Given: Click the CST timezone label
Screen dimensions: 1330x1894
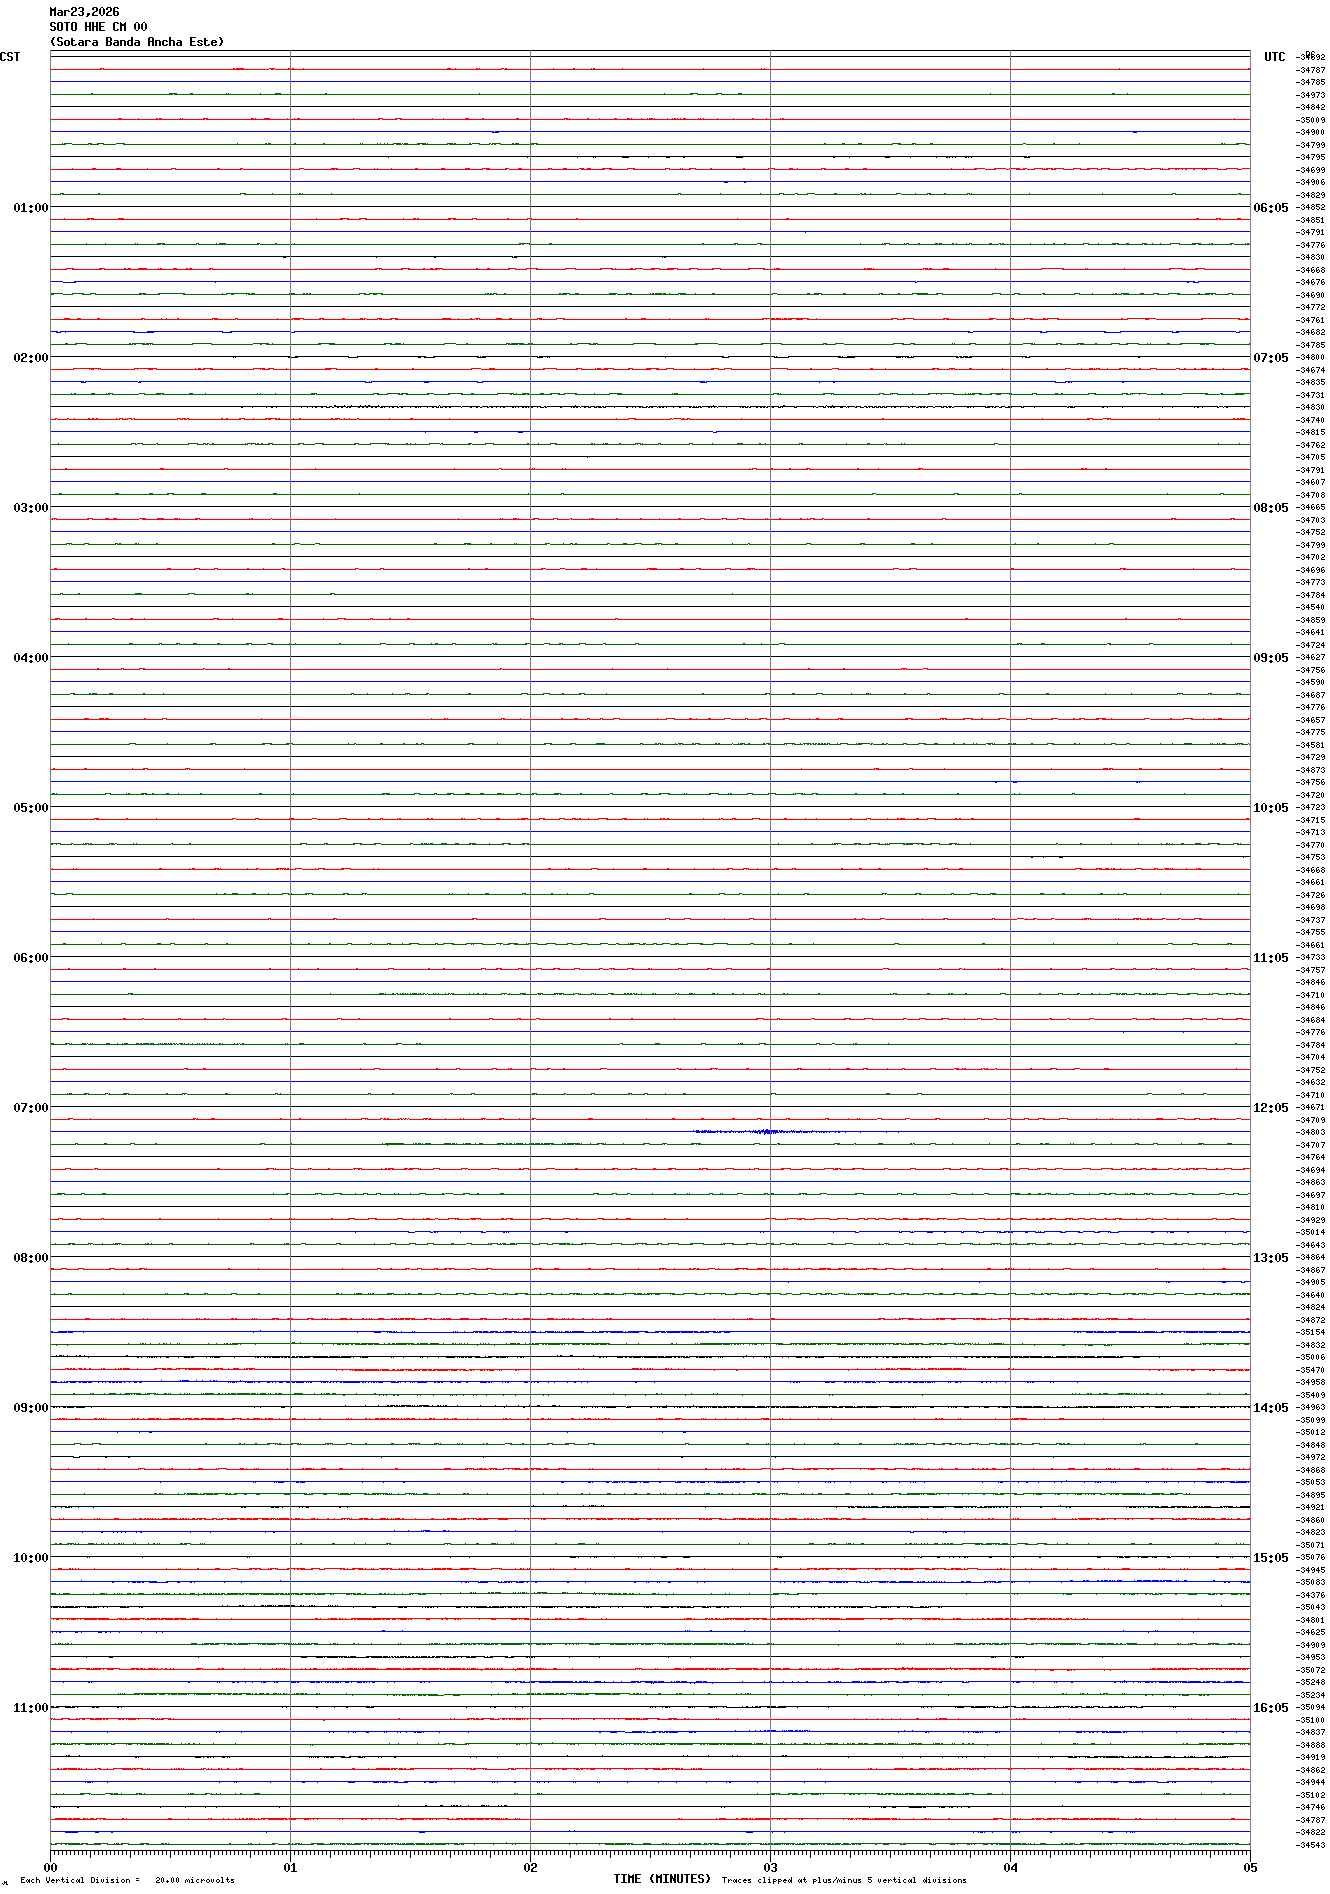Looking at the screenshot, I should (x=10, y=57).
